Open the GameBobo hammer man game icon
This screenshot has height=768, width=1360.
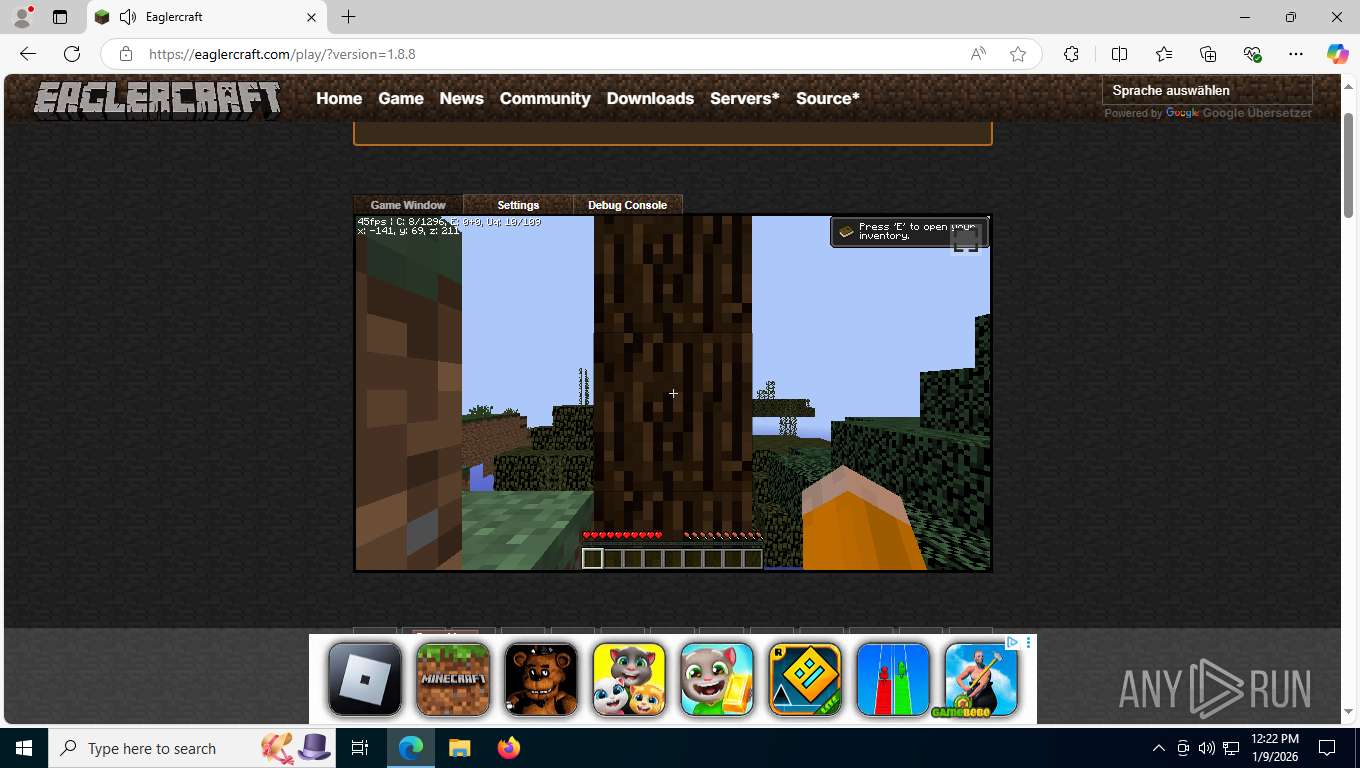click(981, 679)
